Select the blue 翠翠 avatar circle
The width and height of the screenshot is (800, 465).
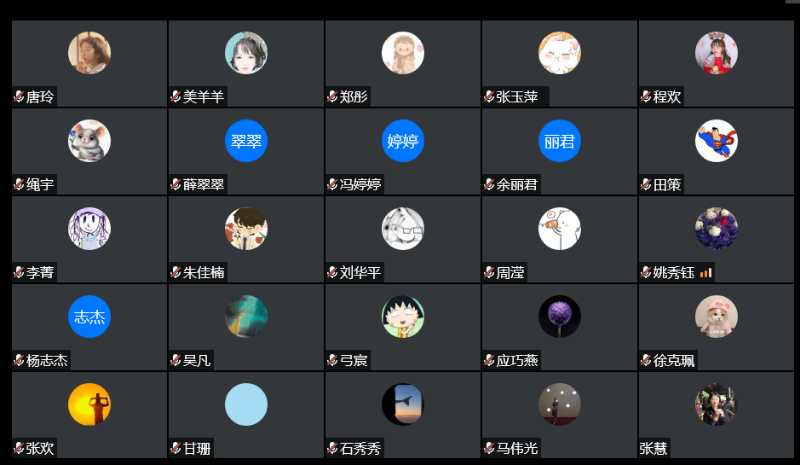pos(246,141)
